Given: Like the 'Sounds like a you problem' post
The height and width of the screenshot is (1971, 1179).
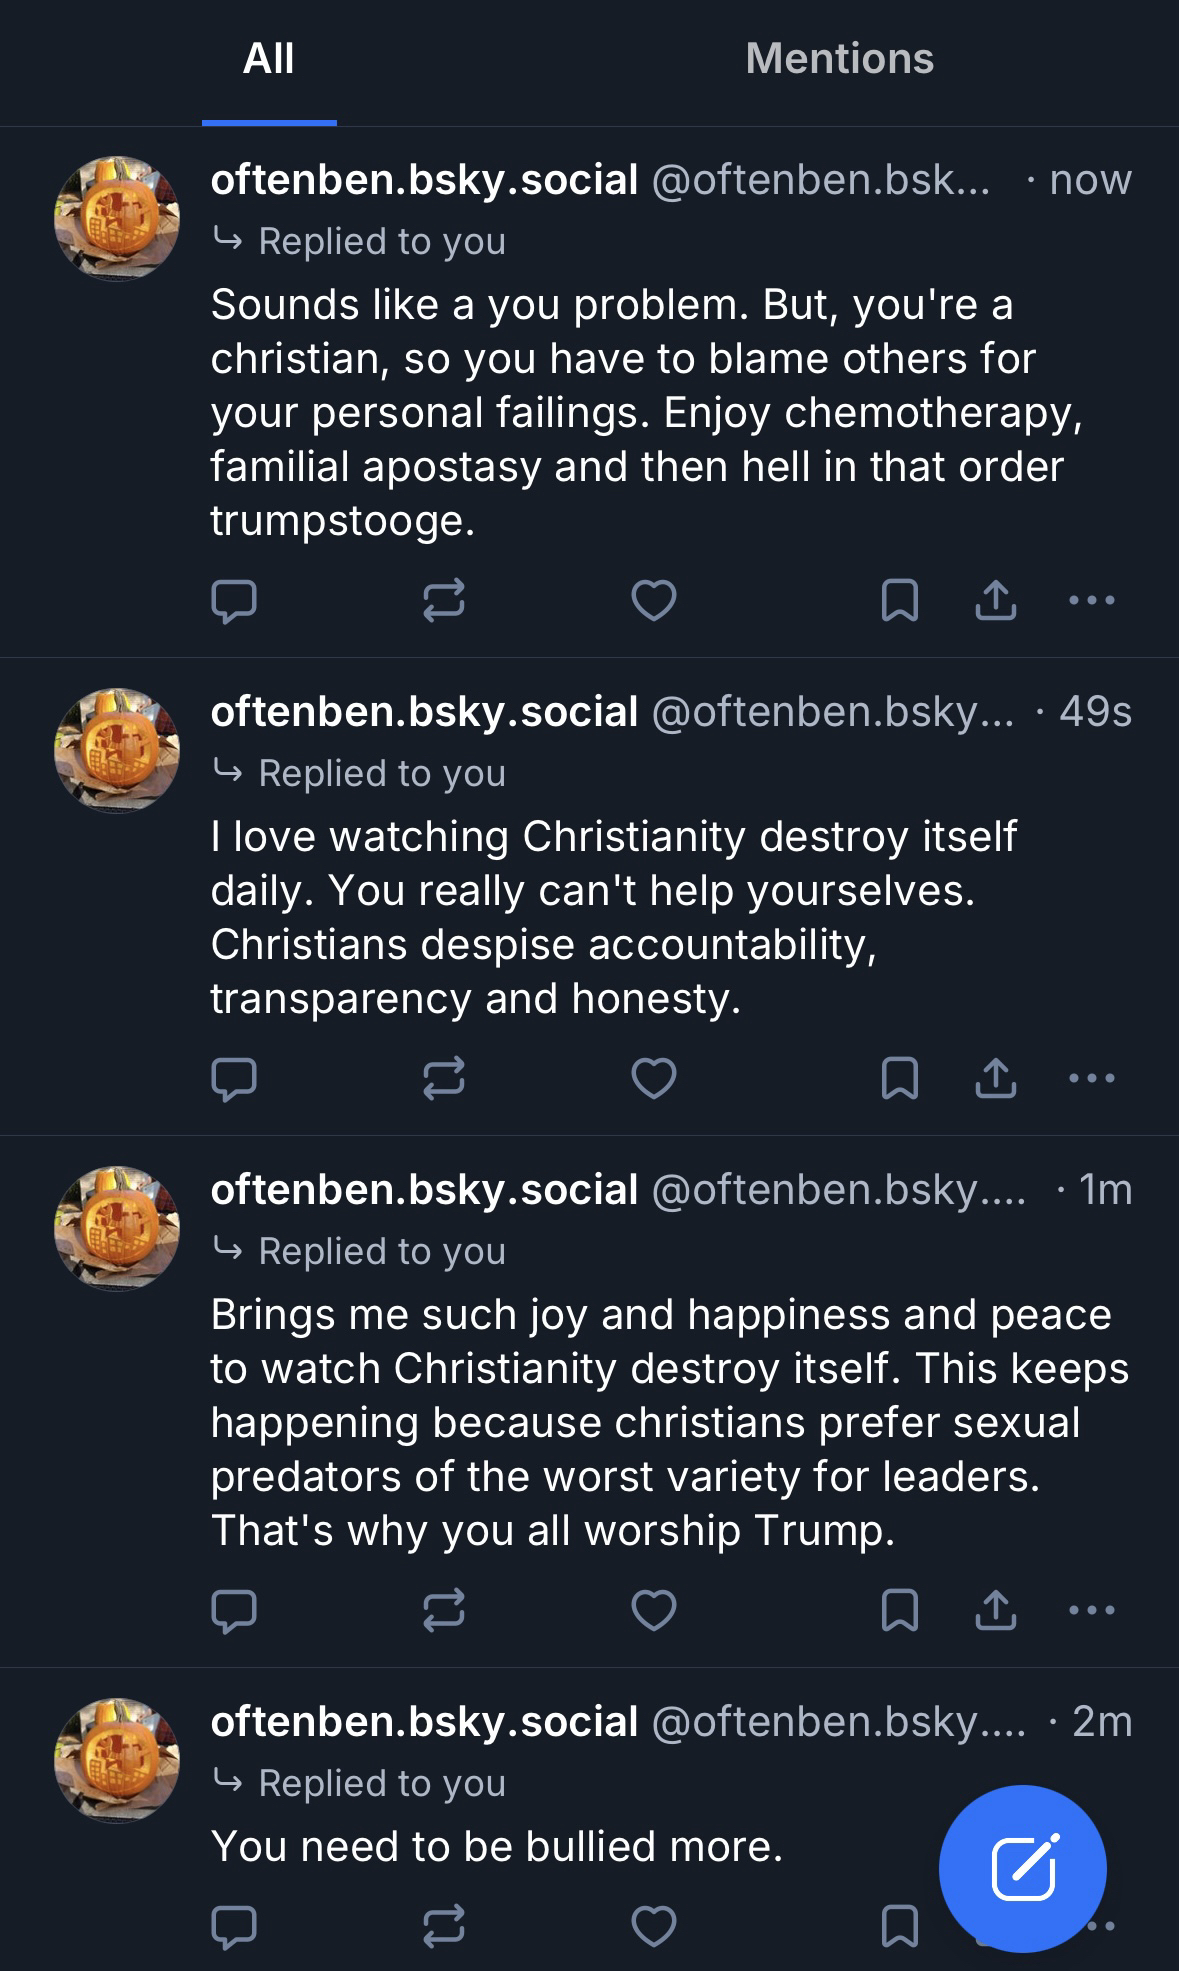Looking at the screenshot, I should tap(654, 601).
